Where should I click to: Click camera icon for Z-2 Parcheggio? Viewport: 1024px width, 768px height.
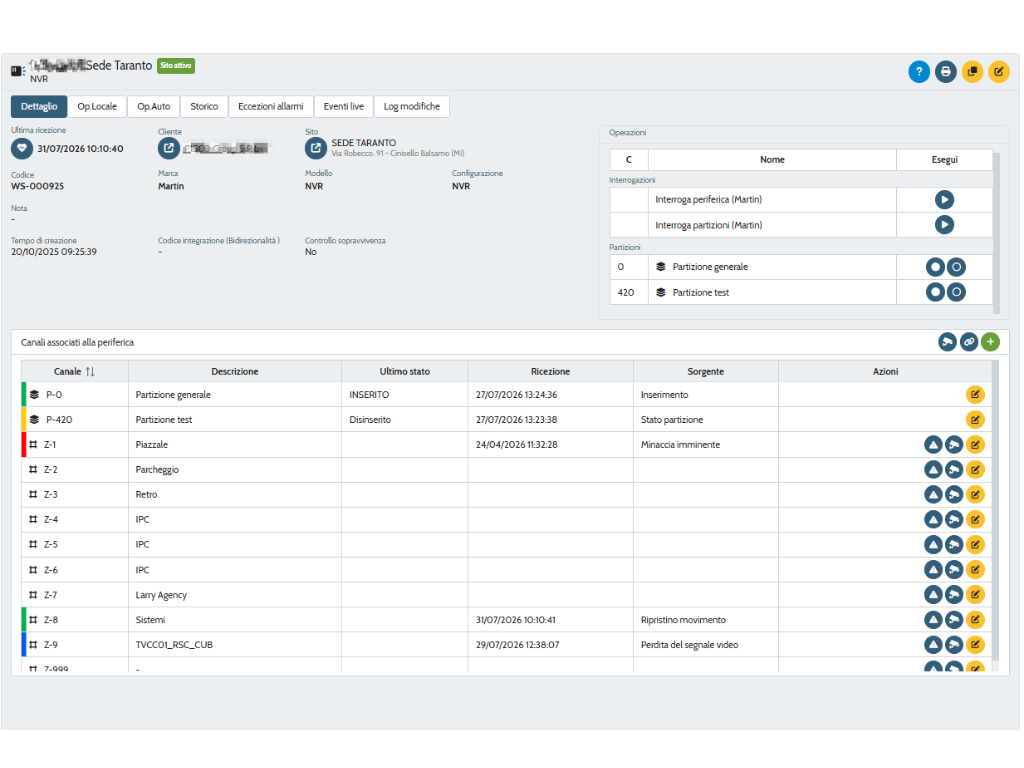click(x=954, y=470)
